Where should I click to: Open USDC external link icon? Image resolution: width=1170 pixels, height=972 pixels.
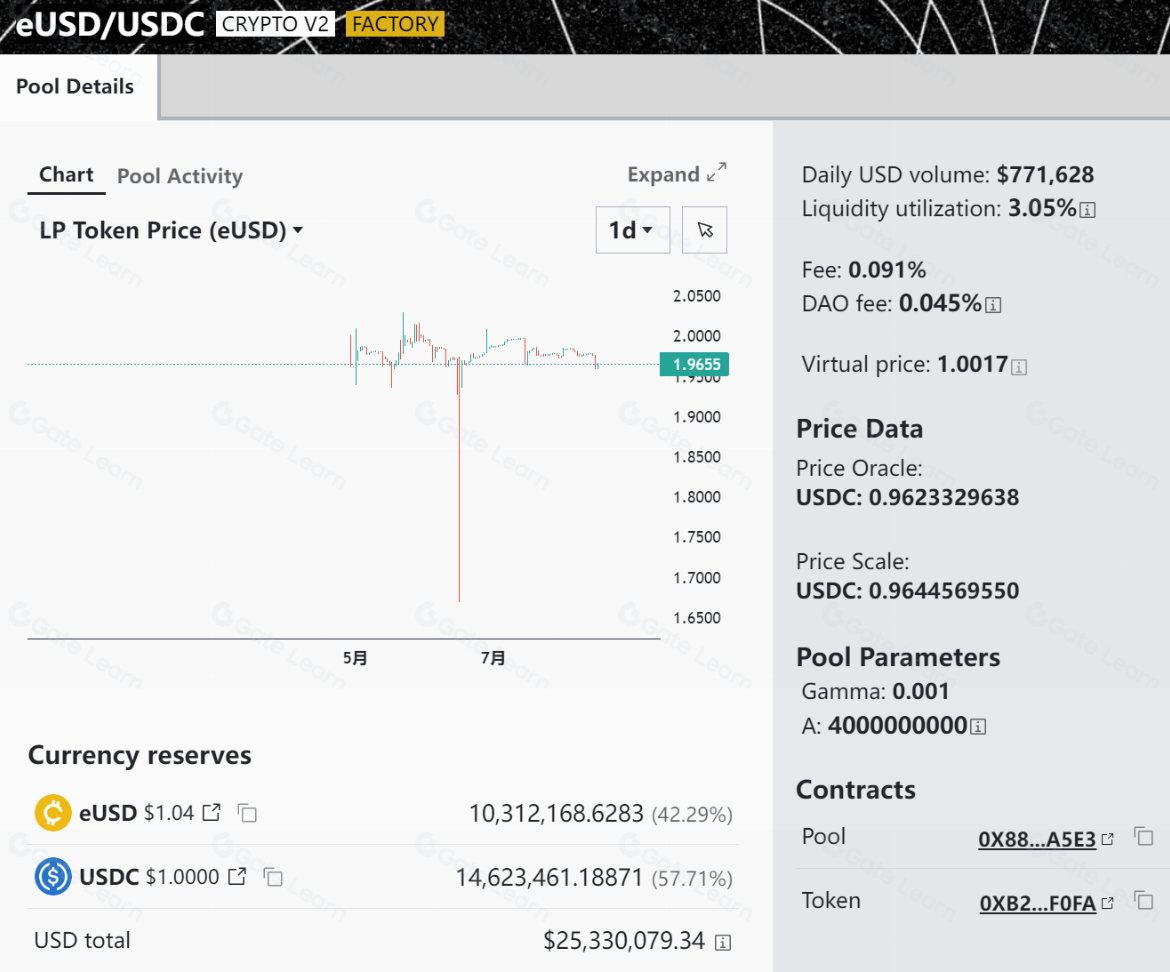coord(237,877)
